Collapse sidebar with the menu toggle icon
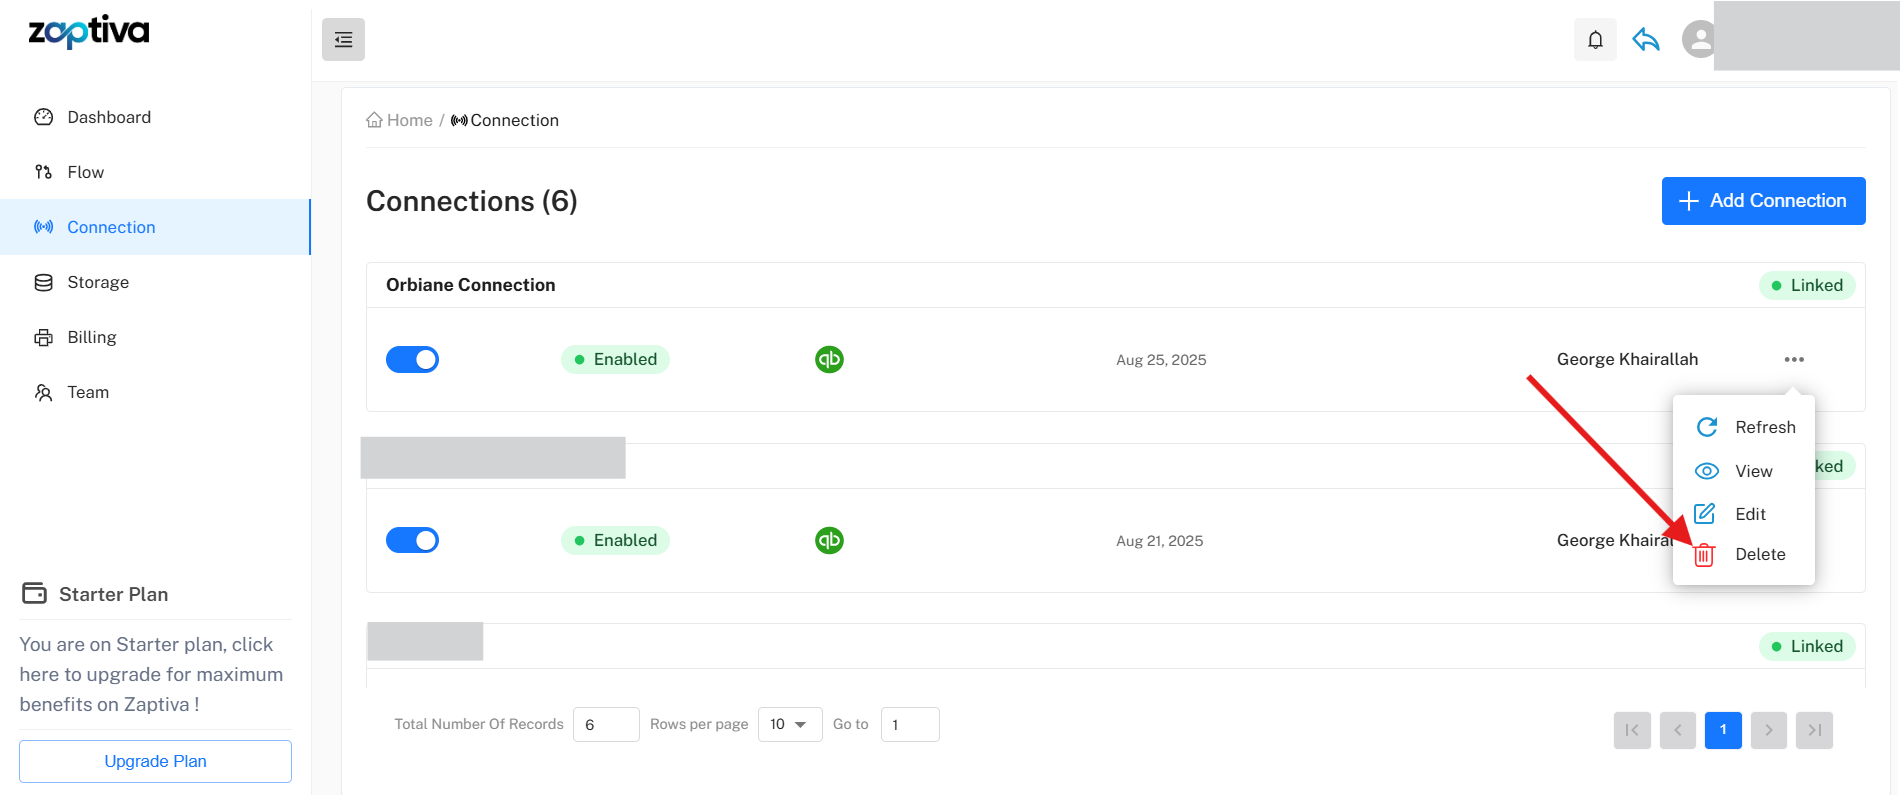This screenshot has width=1901, height=795. tap(343, 40)
